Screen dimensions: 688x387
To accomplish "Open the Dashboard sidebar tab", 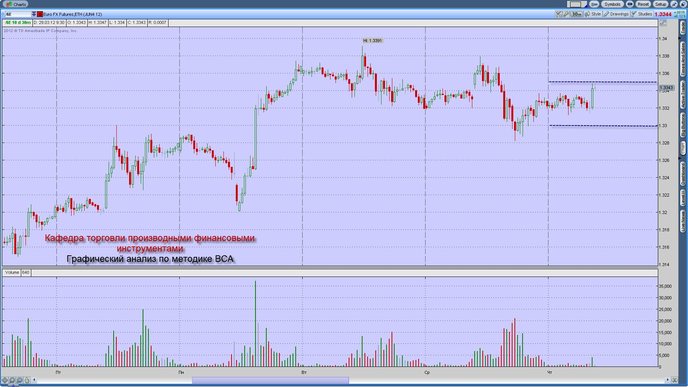I will [x=683, y=173].
